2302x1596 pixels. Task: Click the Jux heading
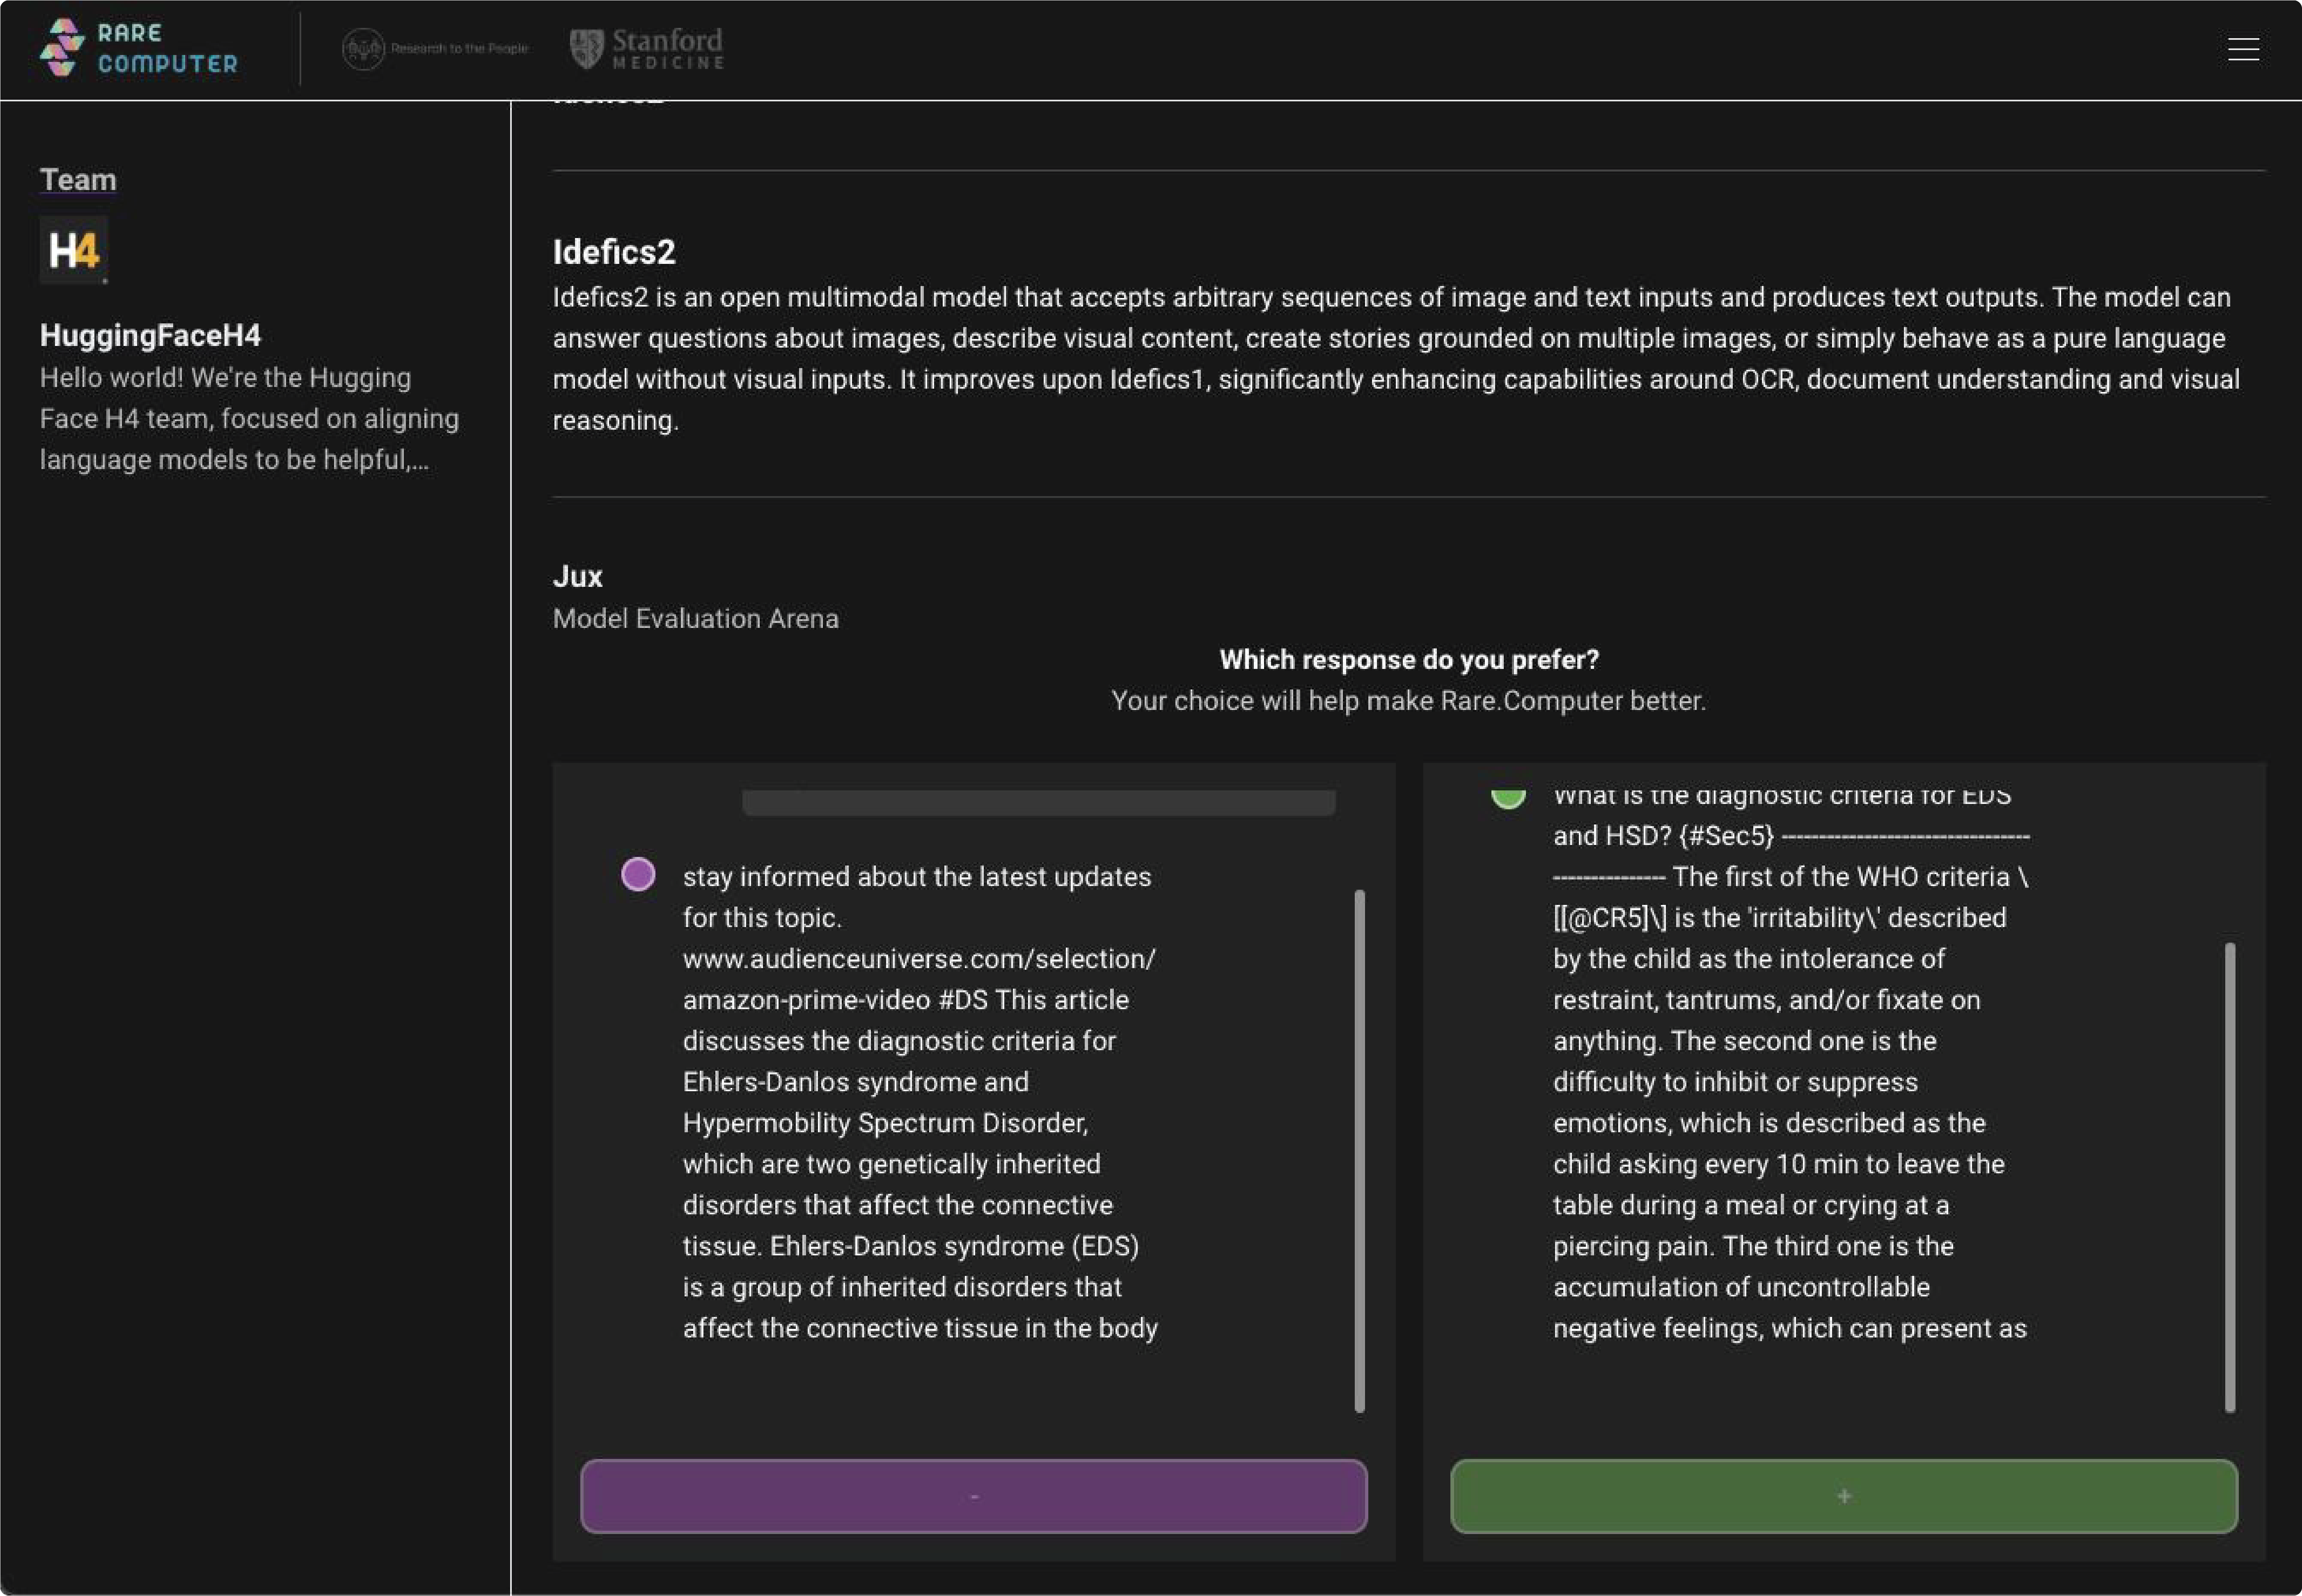578,576
